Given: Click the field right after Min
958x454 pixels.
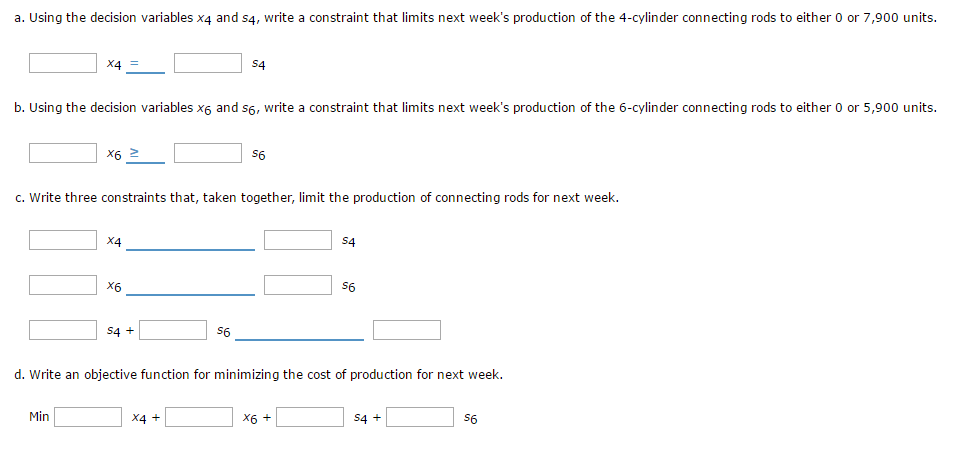Looking at the screenshot, I should tap(88, 417).
